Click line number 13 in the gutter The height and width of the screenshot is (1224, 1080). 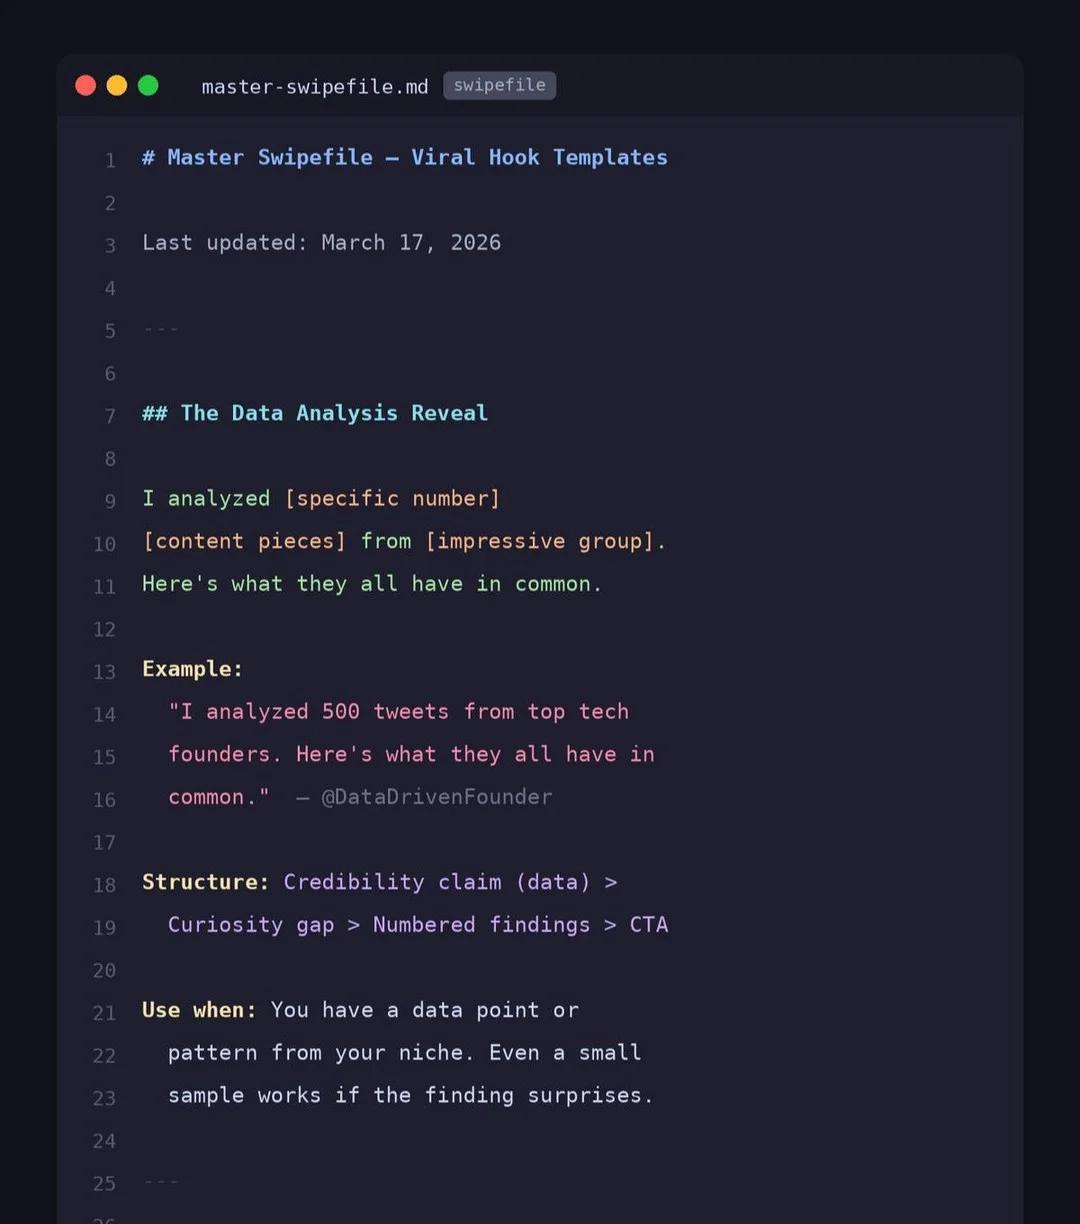coord(105,672)
